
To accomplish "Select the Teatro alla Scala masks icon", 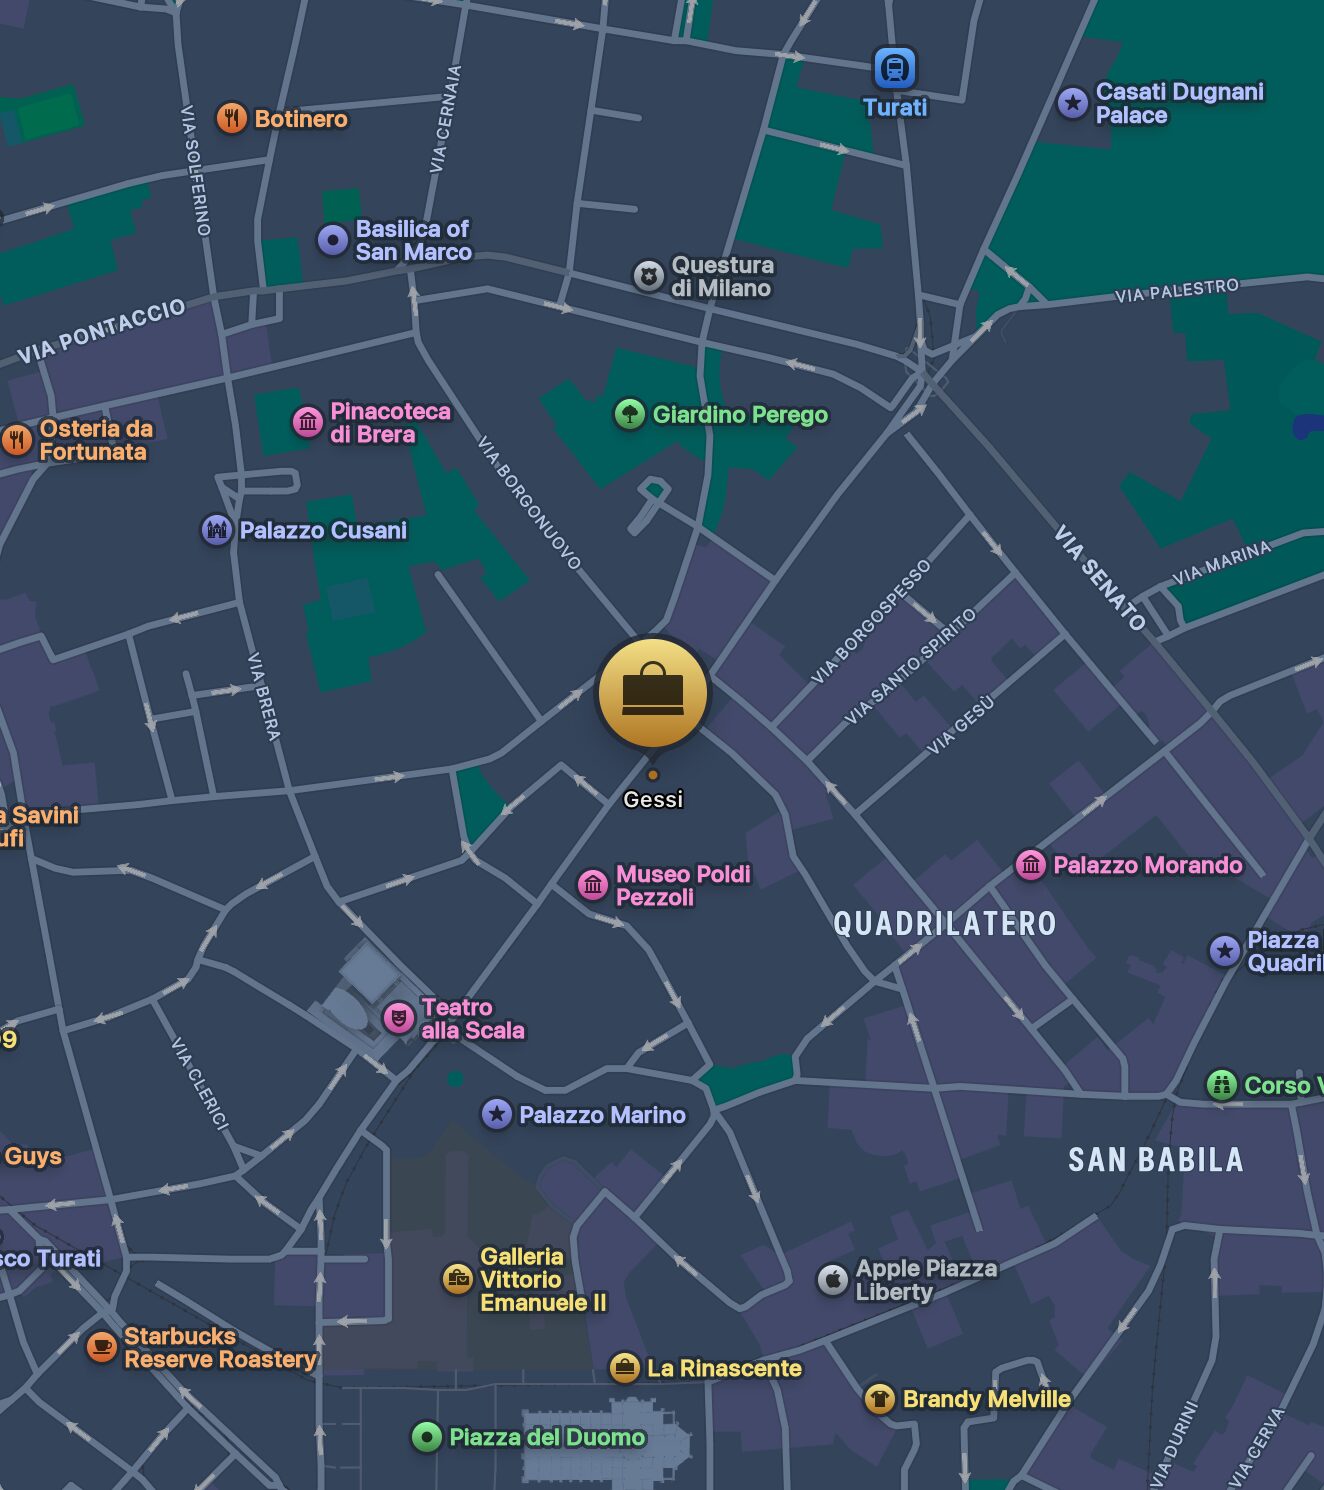I will (398, 1017).
